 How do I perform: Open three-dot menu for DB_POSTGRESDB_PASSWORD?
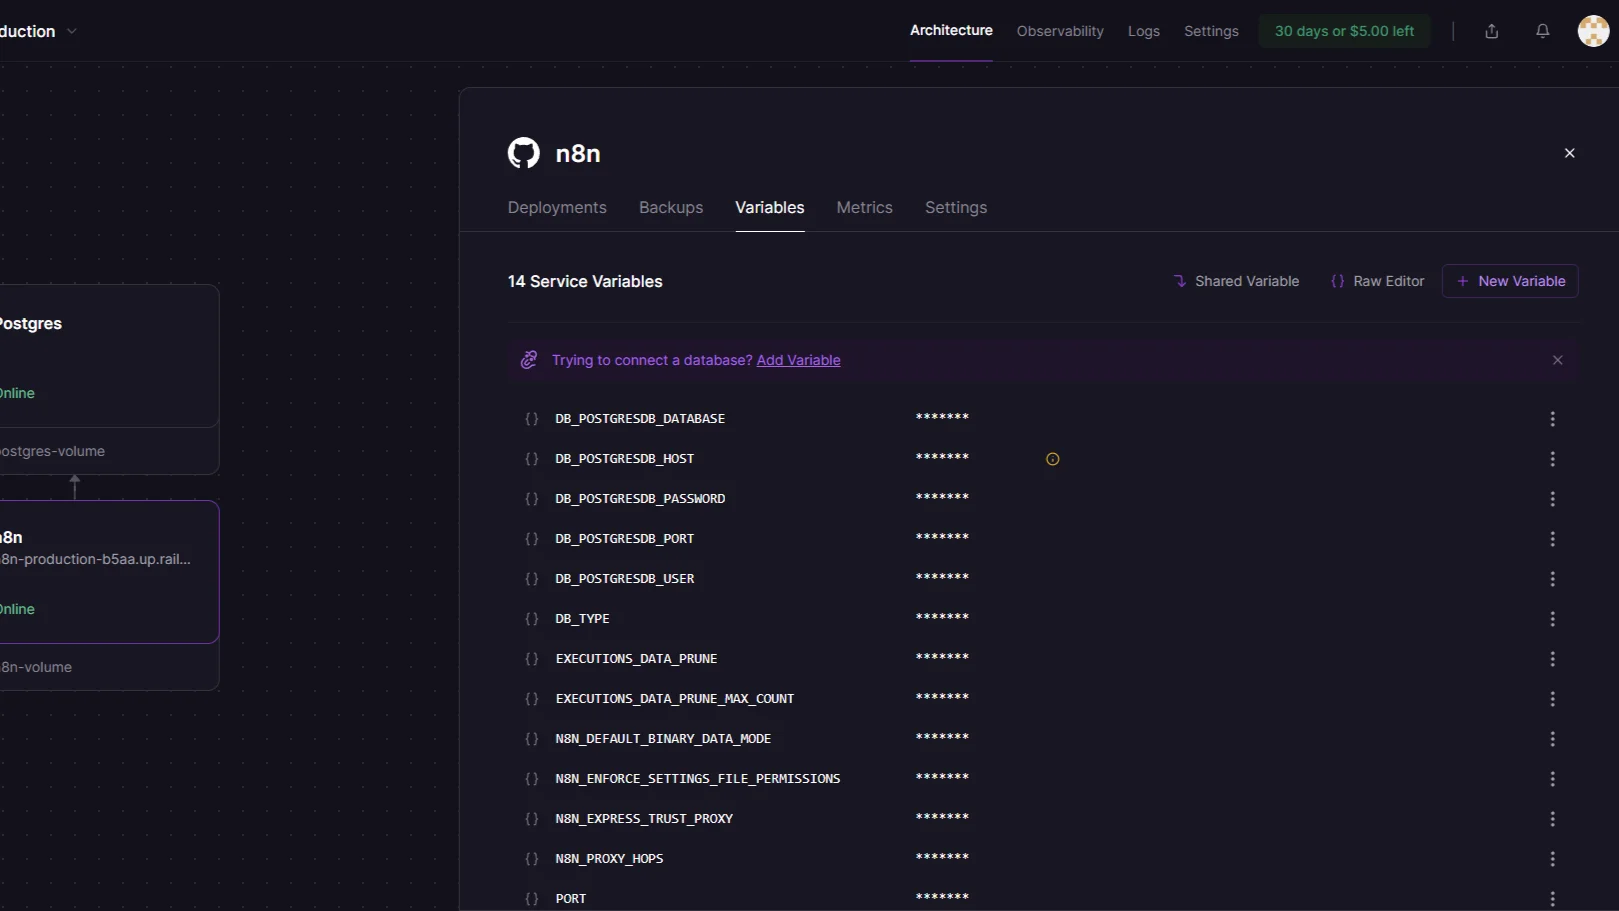1552,499
